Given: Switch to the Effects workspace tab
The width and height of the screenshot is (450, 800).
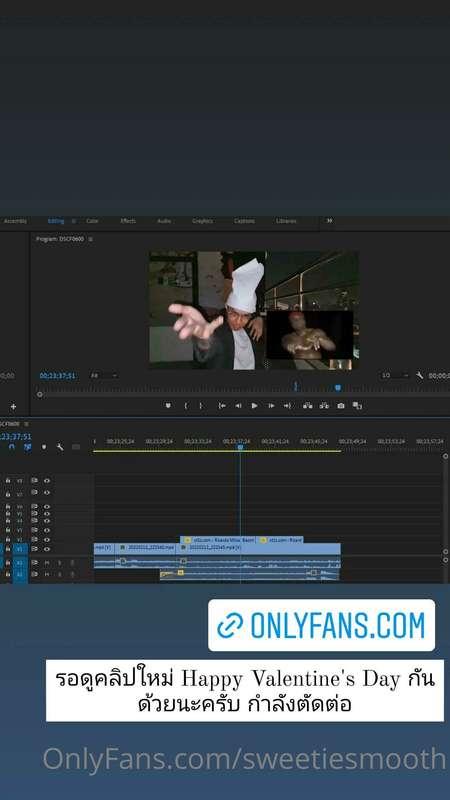Looking at the screenshot, I should [x=128, y=221].
